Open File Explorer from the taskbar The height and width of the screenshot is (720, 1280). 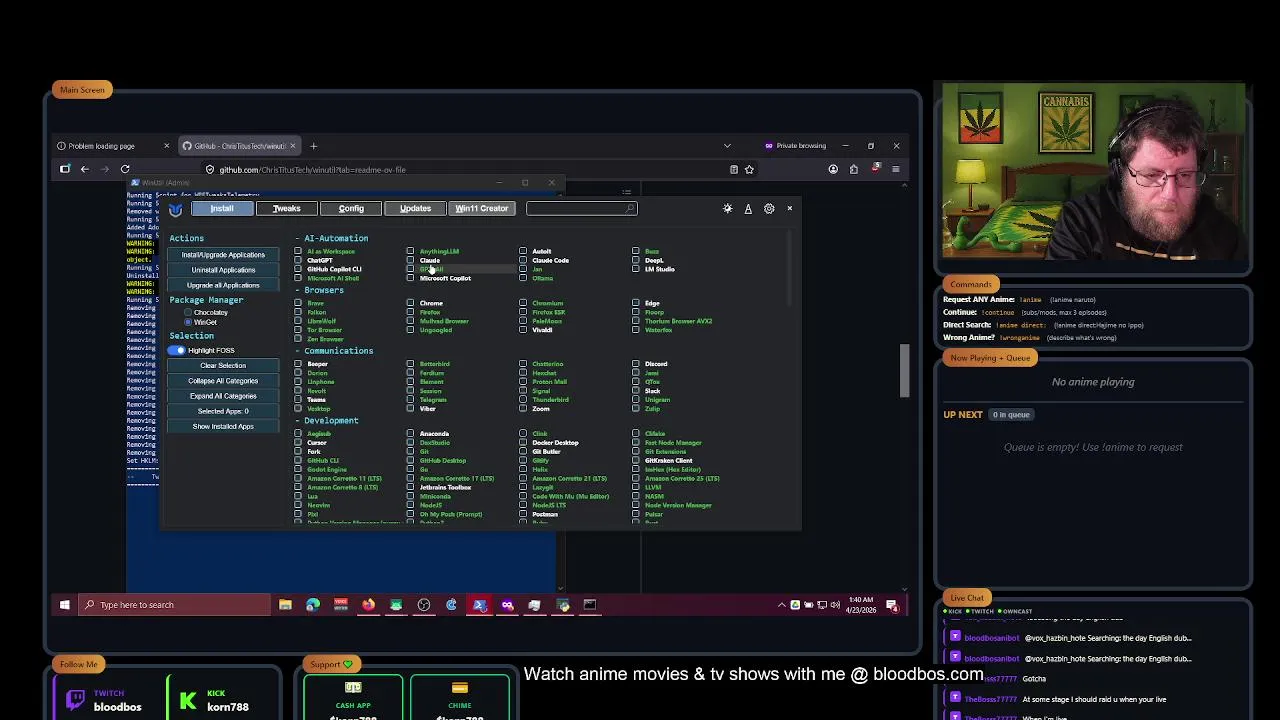click(285, 604)
